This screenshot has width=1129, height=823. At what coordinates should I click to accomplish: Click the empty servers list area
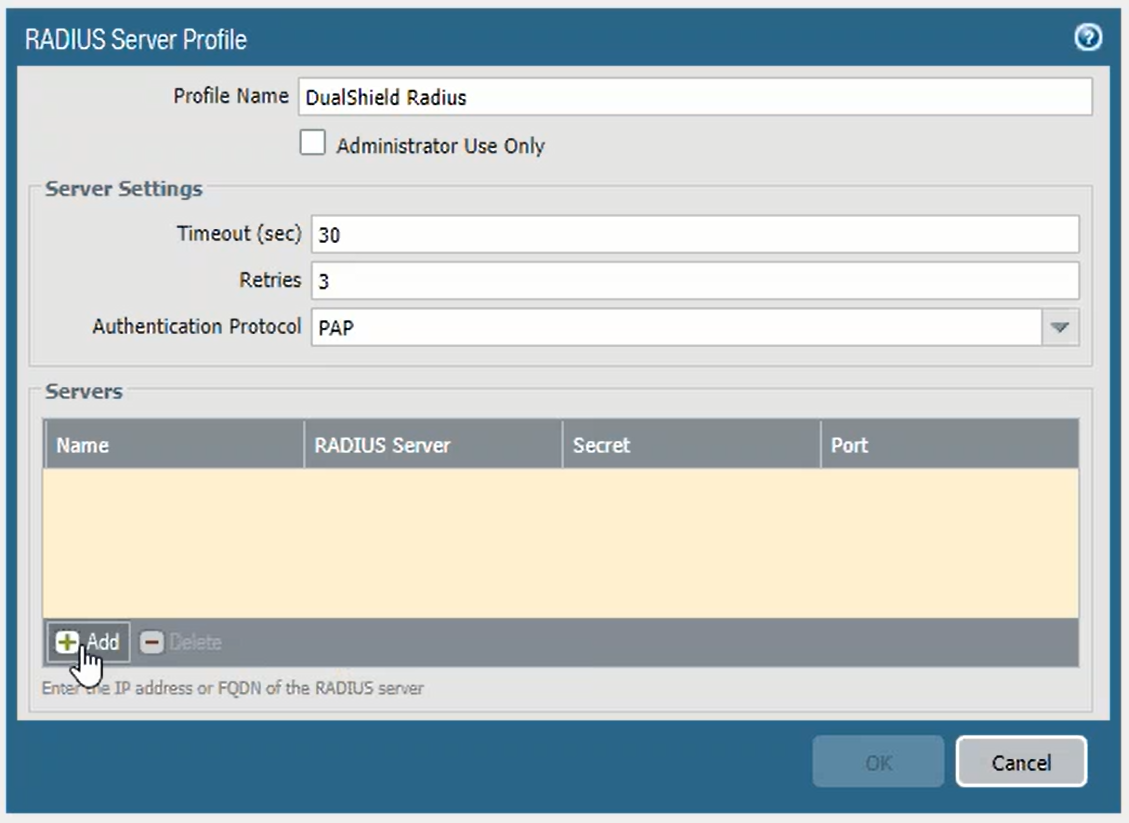pos(560,542)
